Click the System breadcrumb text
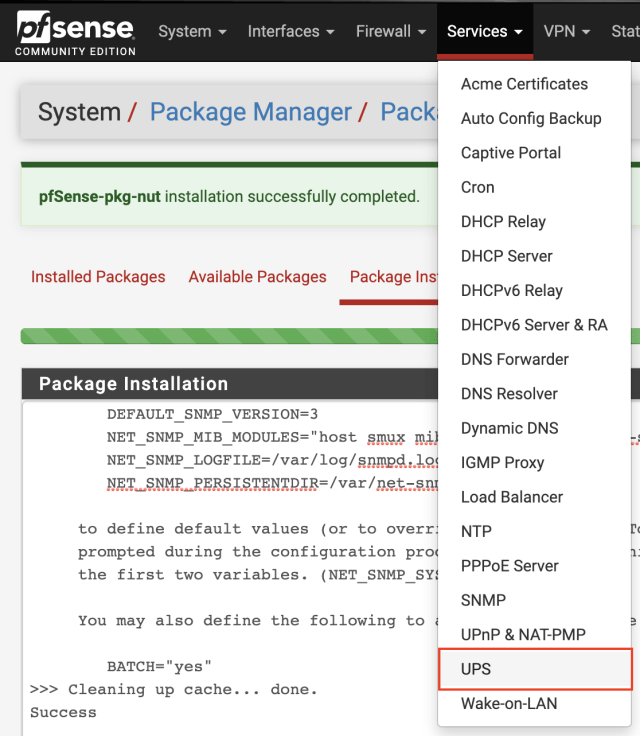The image size is (640, 736). pos(79,112)
